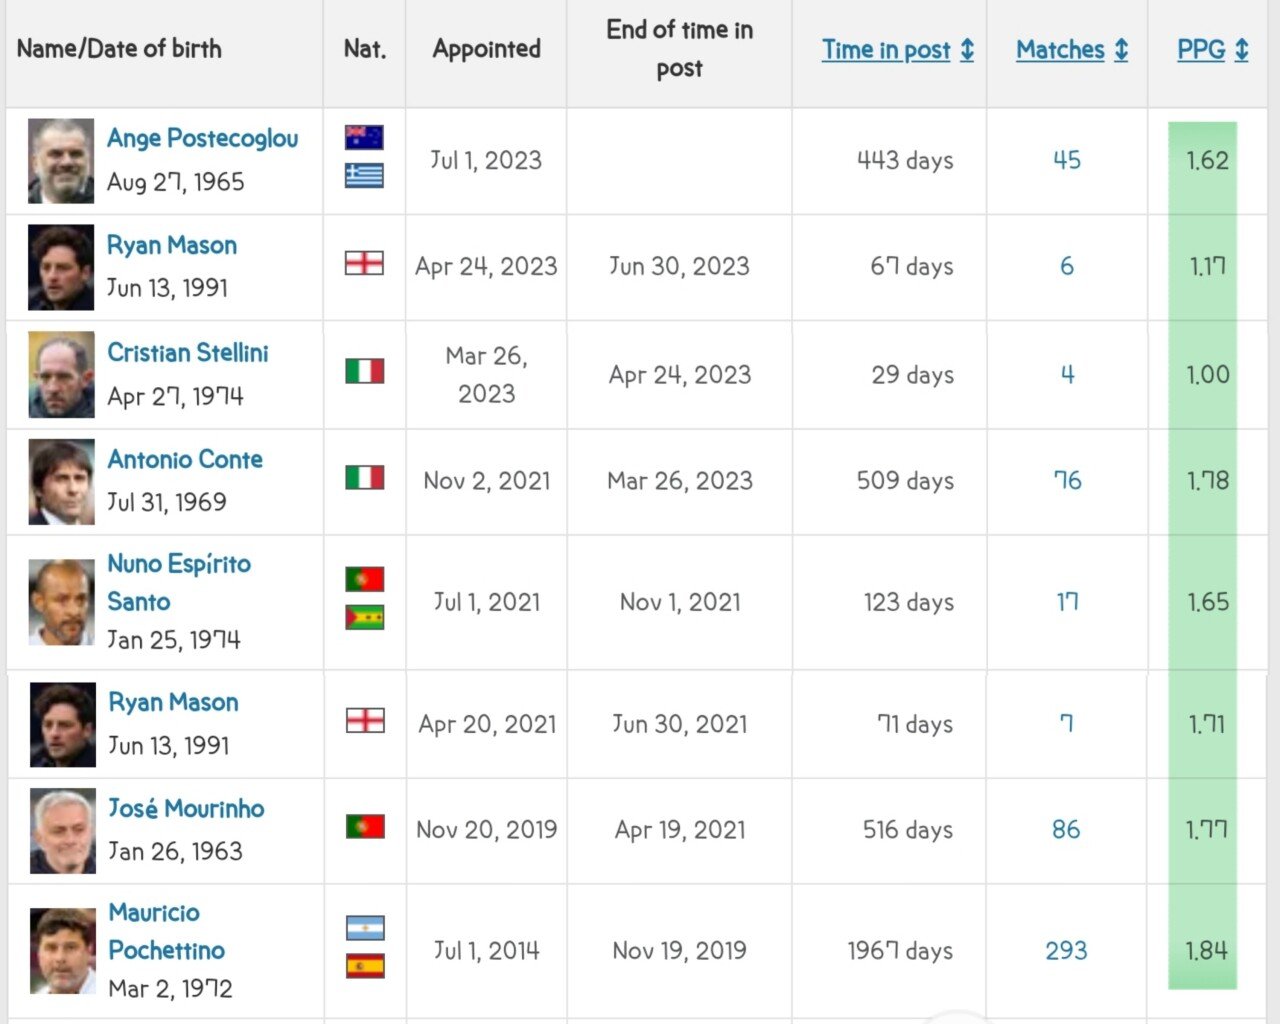1280x1024 pixels.
Task: Click Portuguese flag in José Mourinho row
Action: 365,827
